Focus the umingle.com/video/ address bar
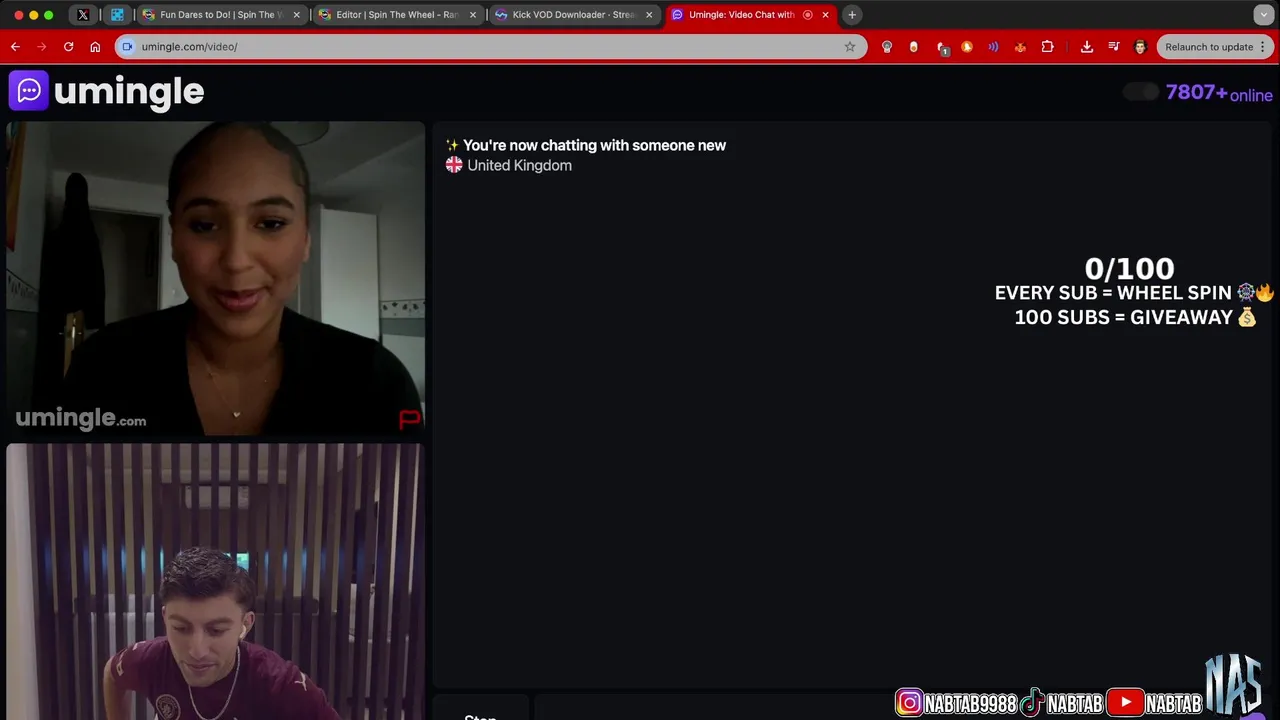The image size is (1280, 720). coord(490,47)
